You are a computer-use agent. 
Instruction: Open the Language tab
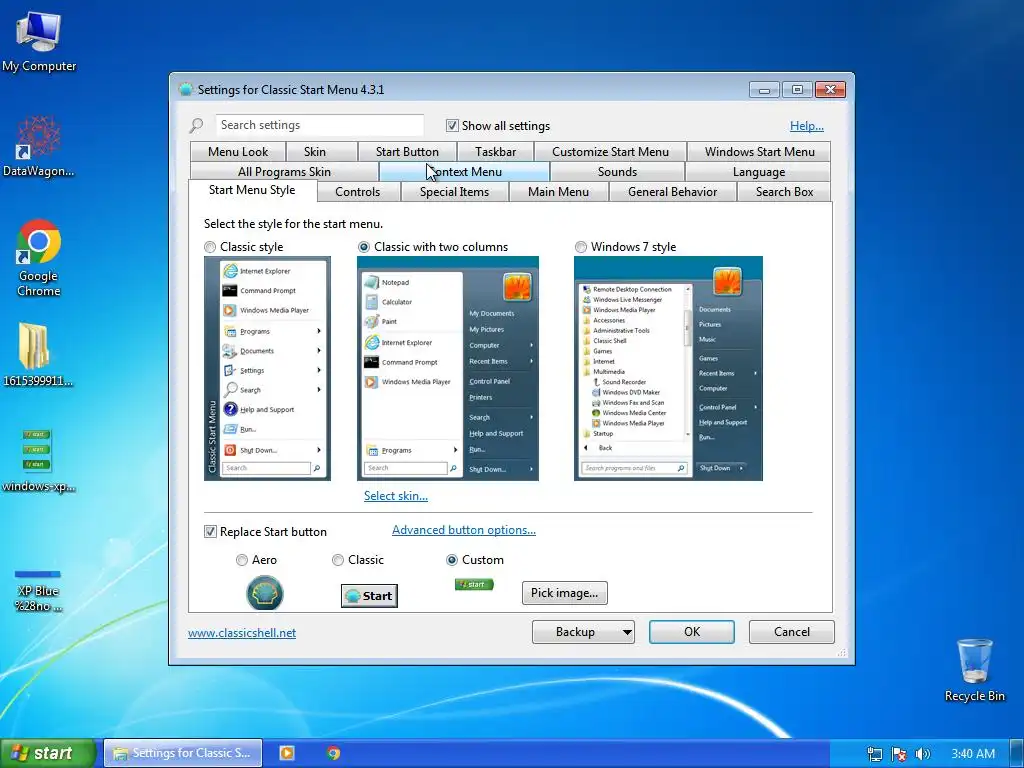coord(758,172)
